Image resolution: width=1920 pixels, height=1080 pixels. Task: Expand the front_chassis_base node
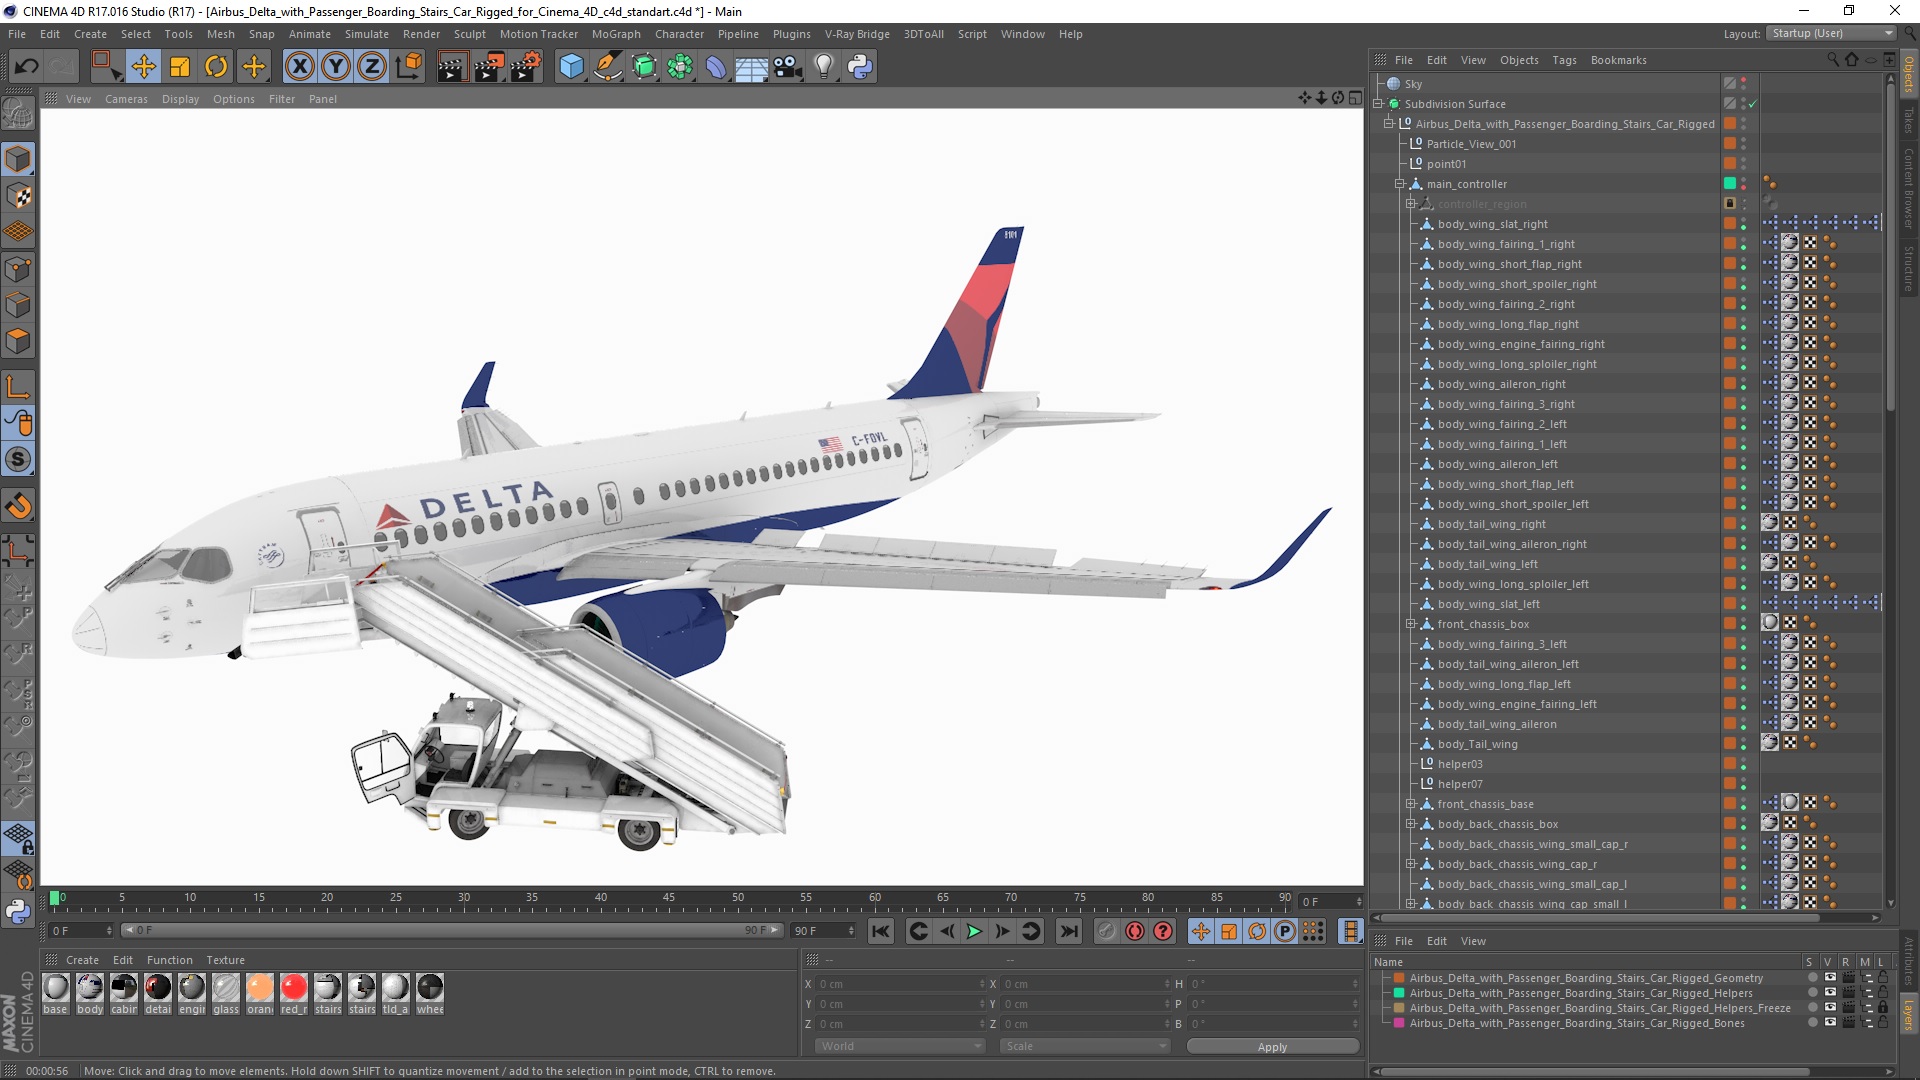(x=1411, y=804)
